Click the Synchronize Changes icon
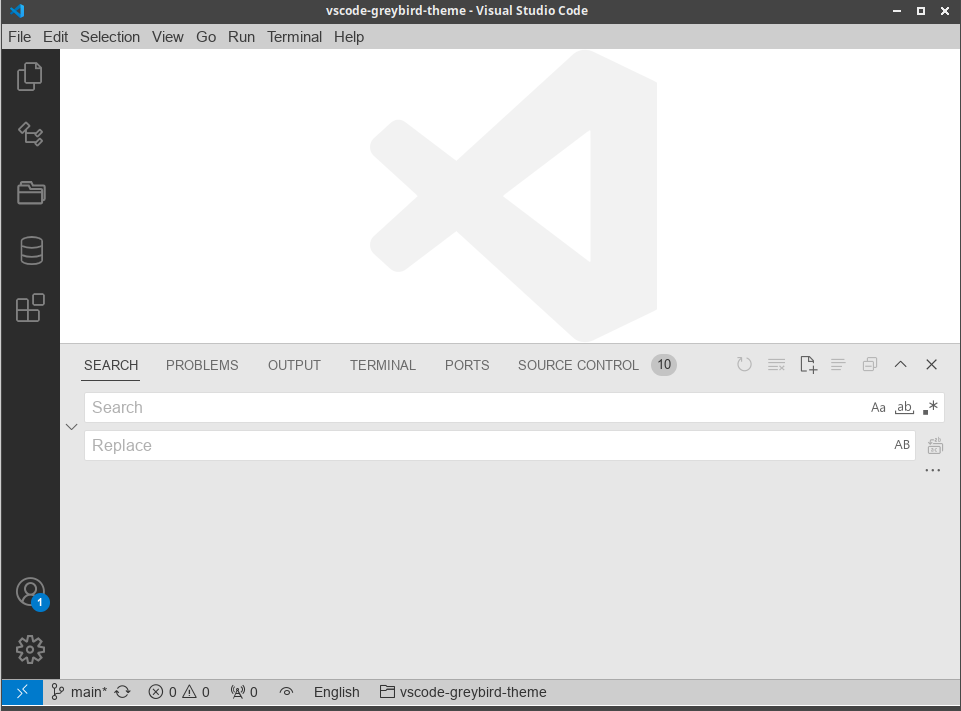This screenshot has width=961, height=711. click(x=123, y=692)
